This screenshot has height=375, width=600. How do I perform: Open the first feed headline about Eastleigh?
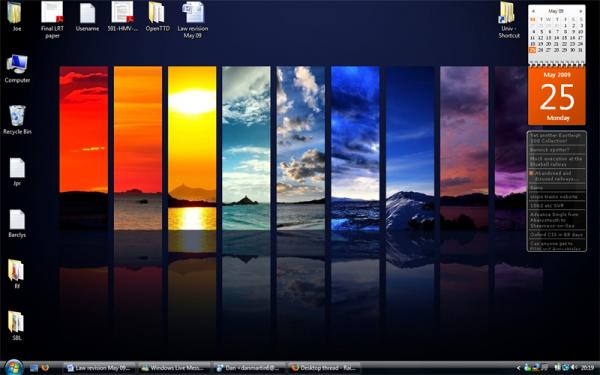point(557,138)
